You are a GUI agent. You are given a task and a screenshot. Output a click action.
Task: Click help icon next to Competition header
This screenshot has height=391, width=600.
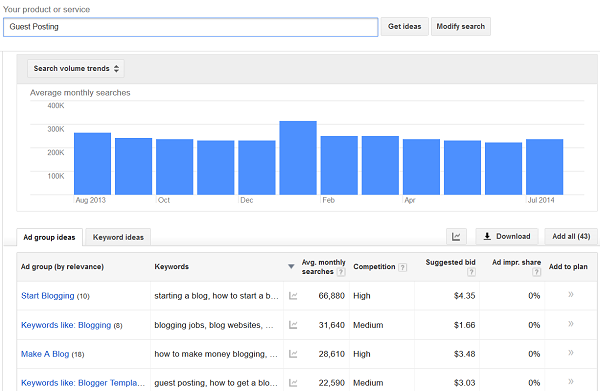point(403,267)
